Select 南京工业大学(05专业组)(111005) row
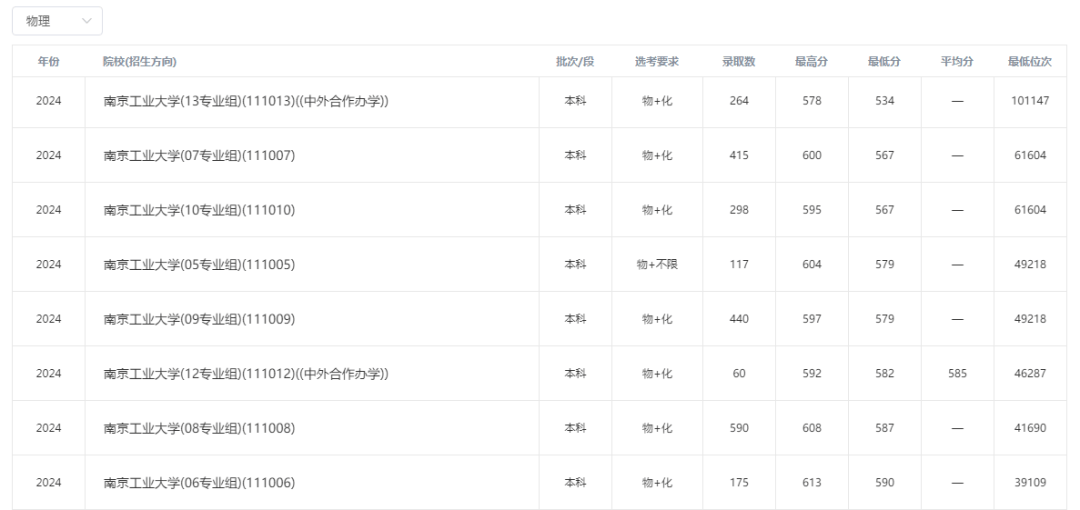Viewport: 1080px width, 510px height. pyautogui.click(x=539, y=264)
